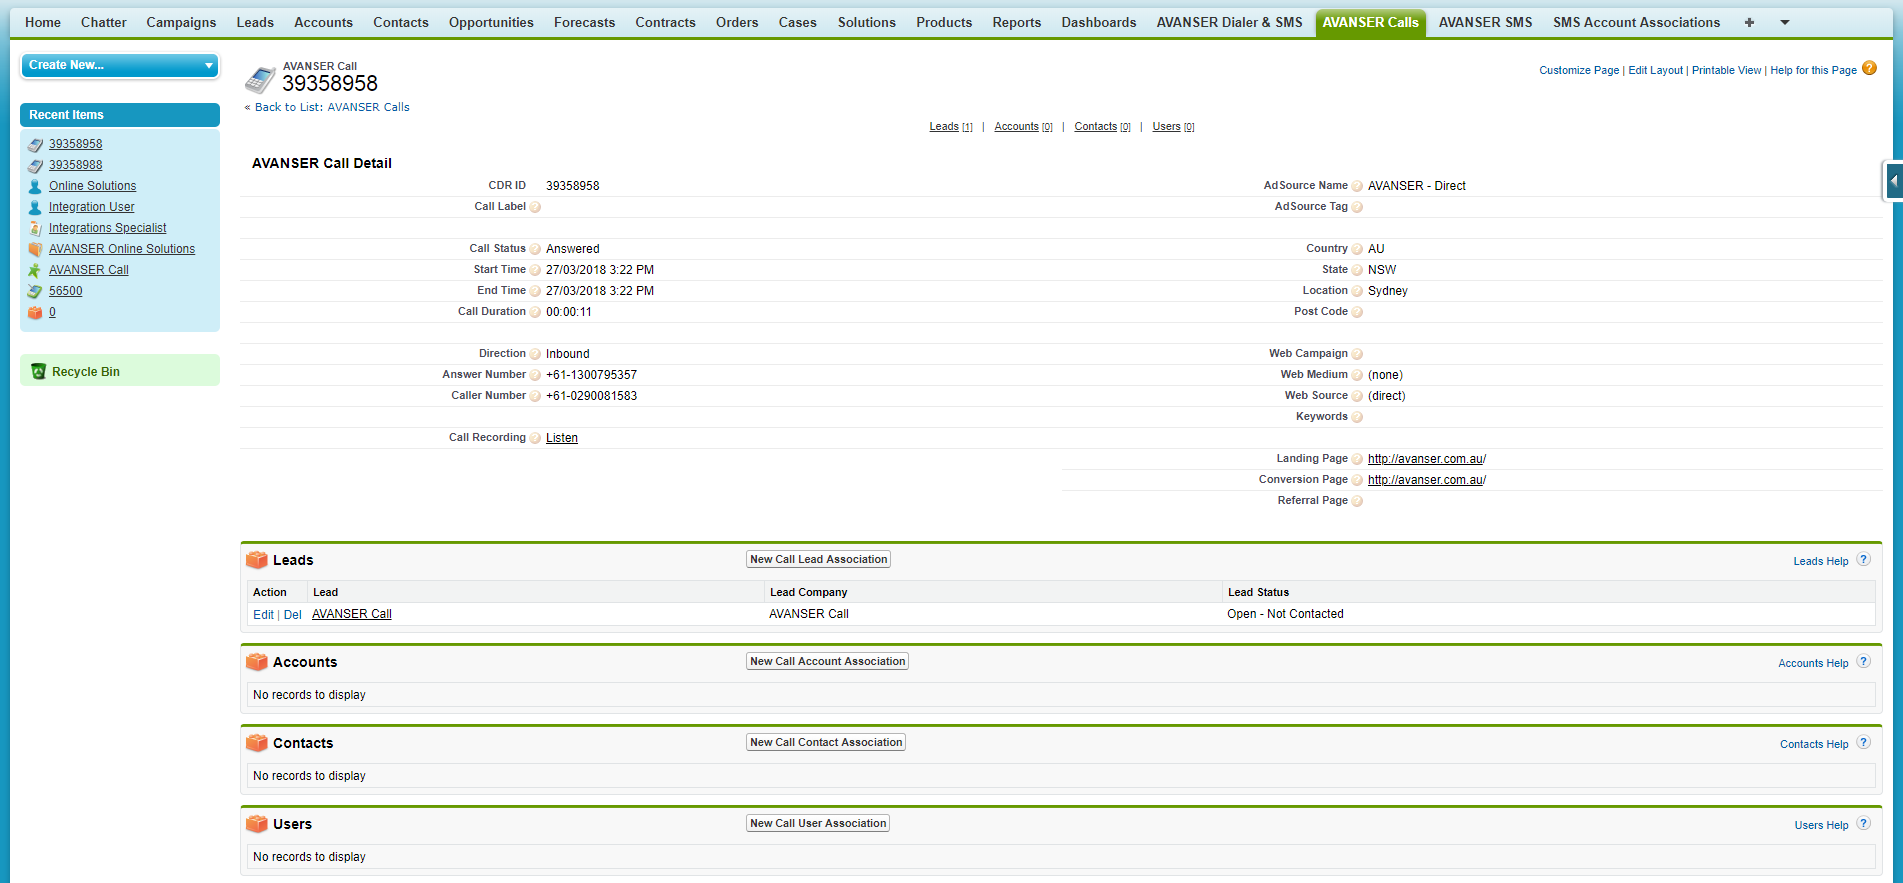1903x883 pixels.
Task: Click the icon beside recent item 56500
Action: click(x=36, y=291)
